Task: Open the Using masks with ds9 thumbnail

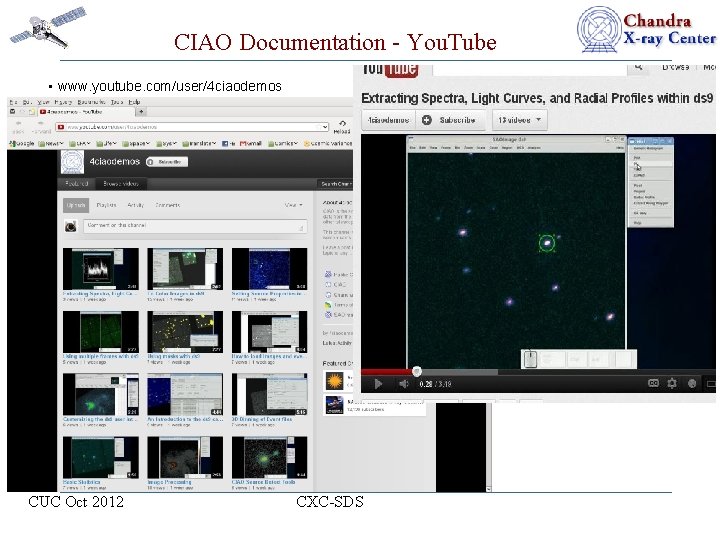Action: click(185, 332)
